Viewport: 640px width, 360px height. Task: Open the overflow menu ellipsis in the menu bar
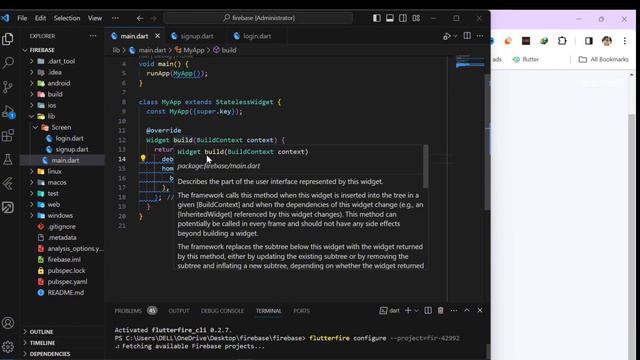click(x=116, y=18)
